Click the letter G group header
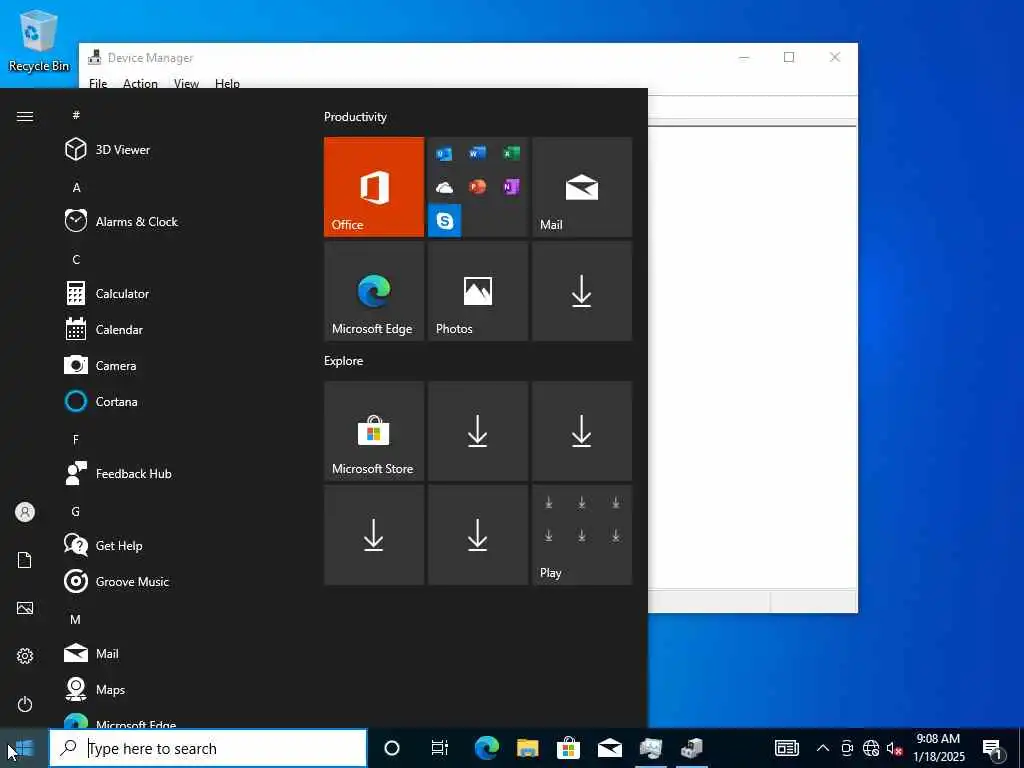This screenshot has height=768, width=1024. coord(76,511)
